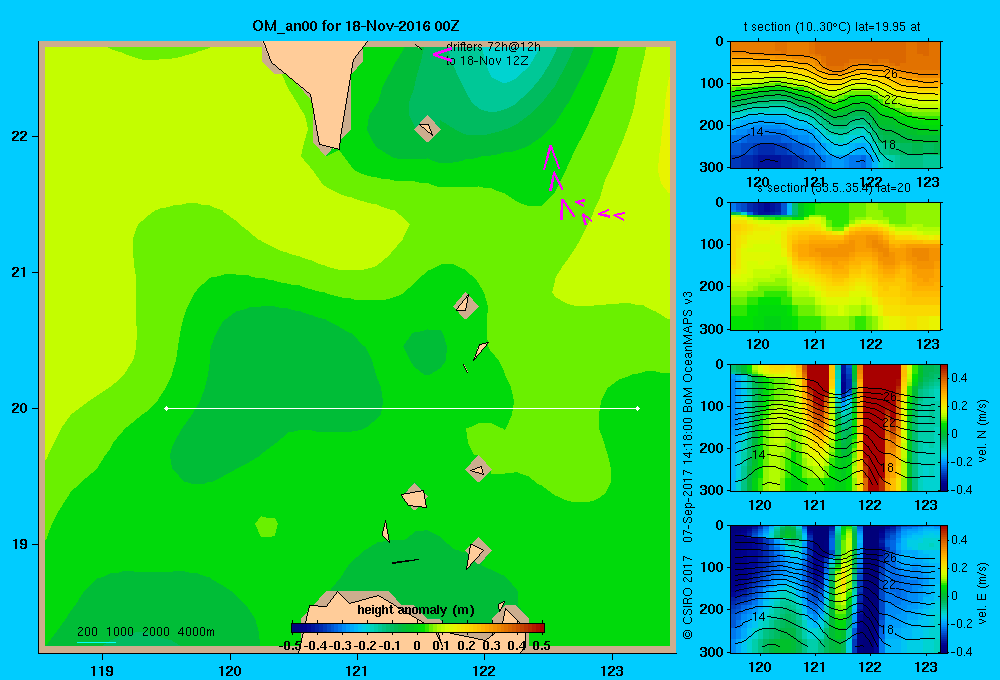This screenshot has width=1000, height=680.
Task: Click the map title "OM_an00 for 18-Nov-2016 00Z"
Action: coord(356,26)
